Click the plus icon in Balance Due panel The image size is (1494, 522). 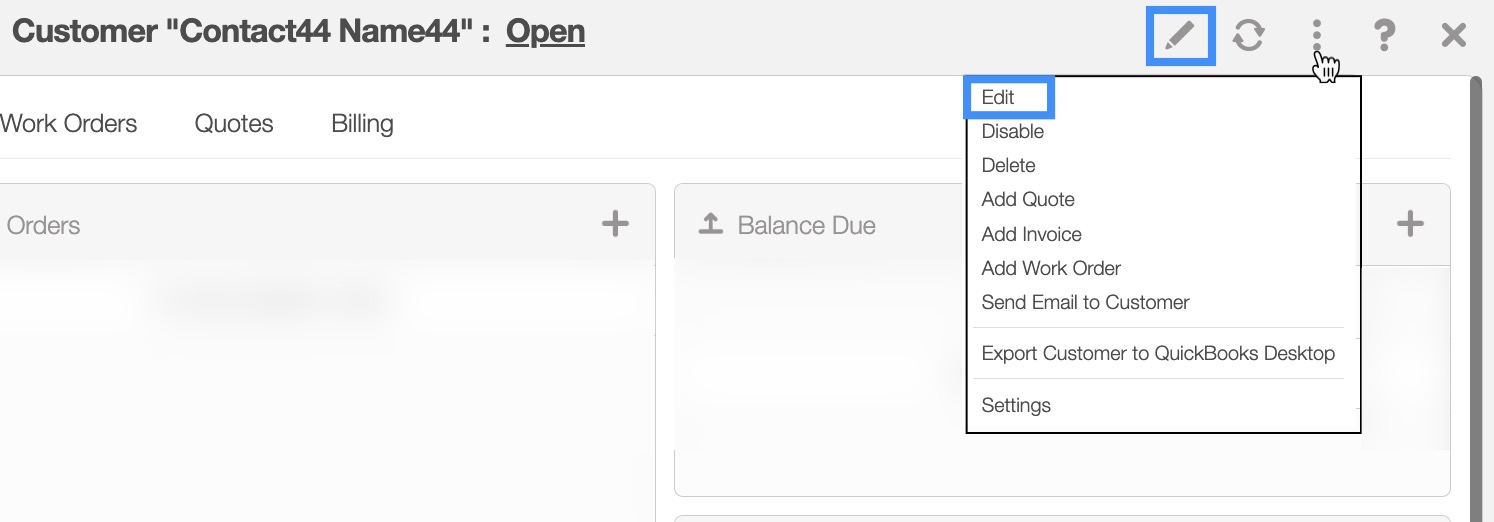click(1409, 224)
